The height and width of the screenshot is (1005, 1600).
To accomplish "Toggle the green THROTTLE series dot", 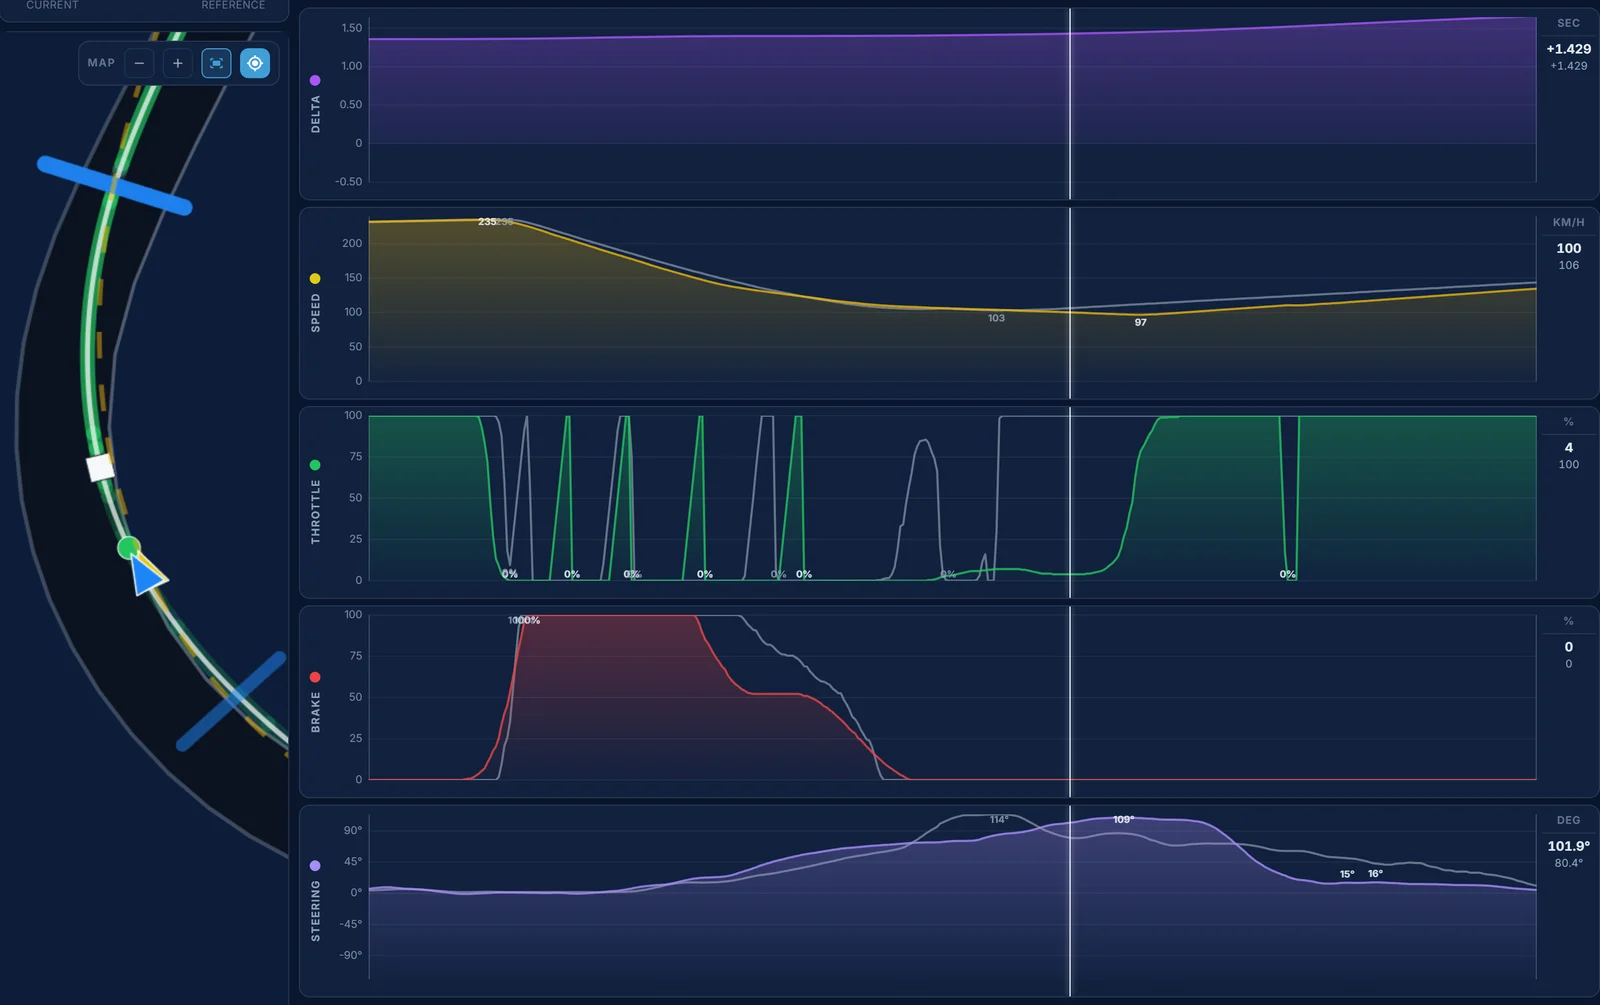I will [x=315, y=465].
